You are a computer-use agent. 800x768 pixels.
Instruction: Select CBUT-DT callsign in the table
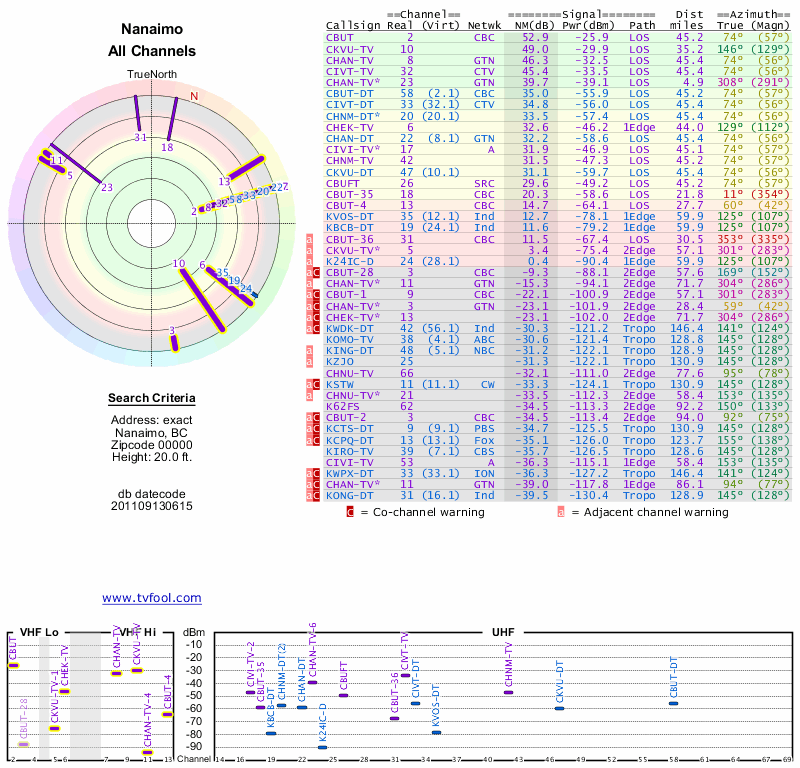349,93
